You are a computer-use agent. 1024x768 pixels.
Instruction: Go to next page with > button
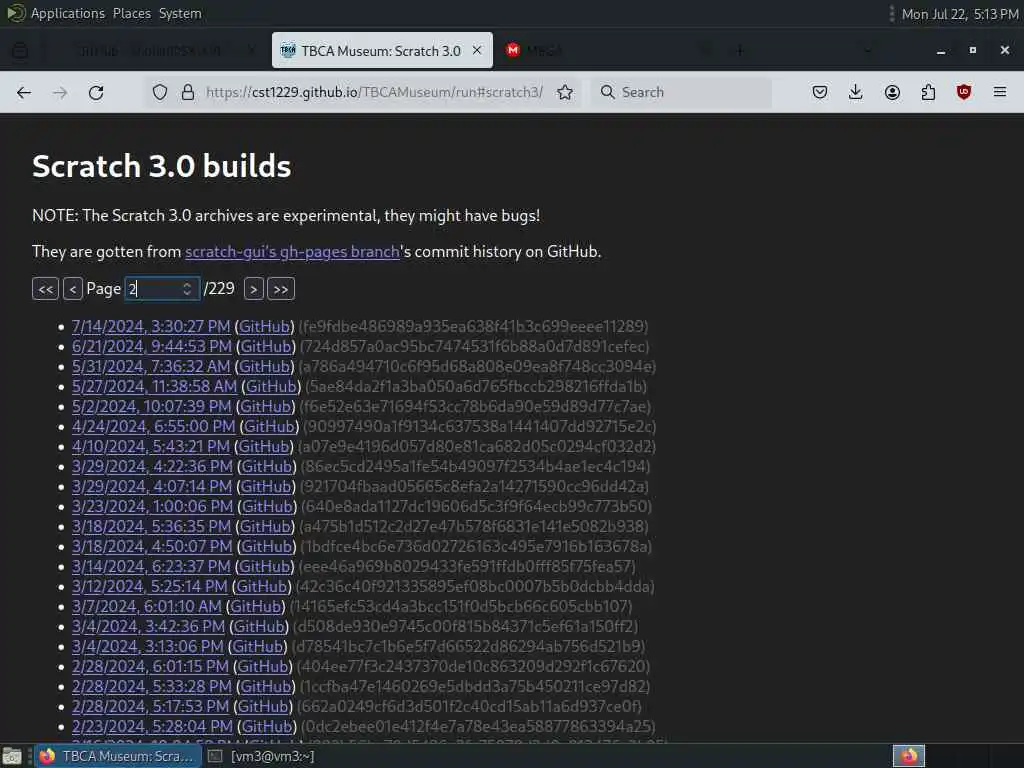253,289
